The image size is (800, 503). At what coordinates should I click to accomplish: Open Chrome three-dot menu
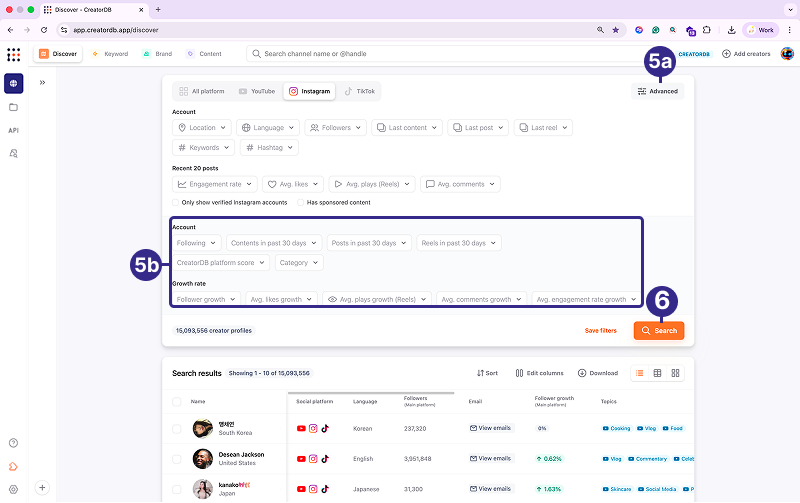[789, 30]
